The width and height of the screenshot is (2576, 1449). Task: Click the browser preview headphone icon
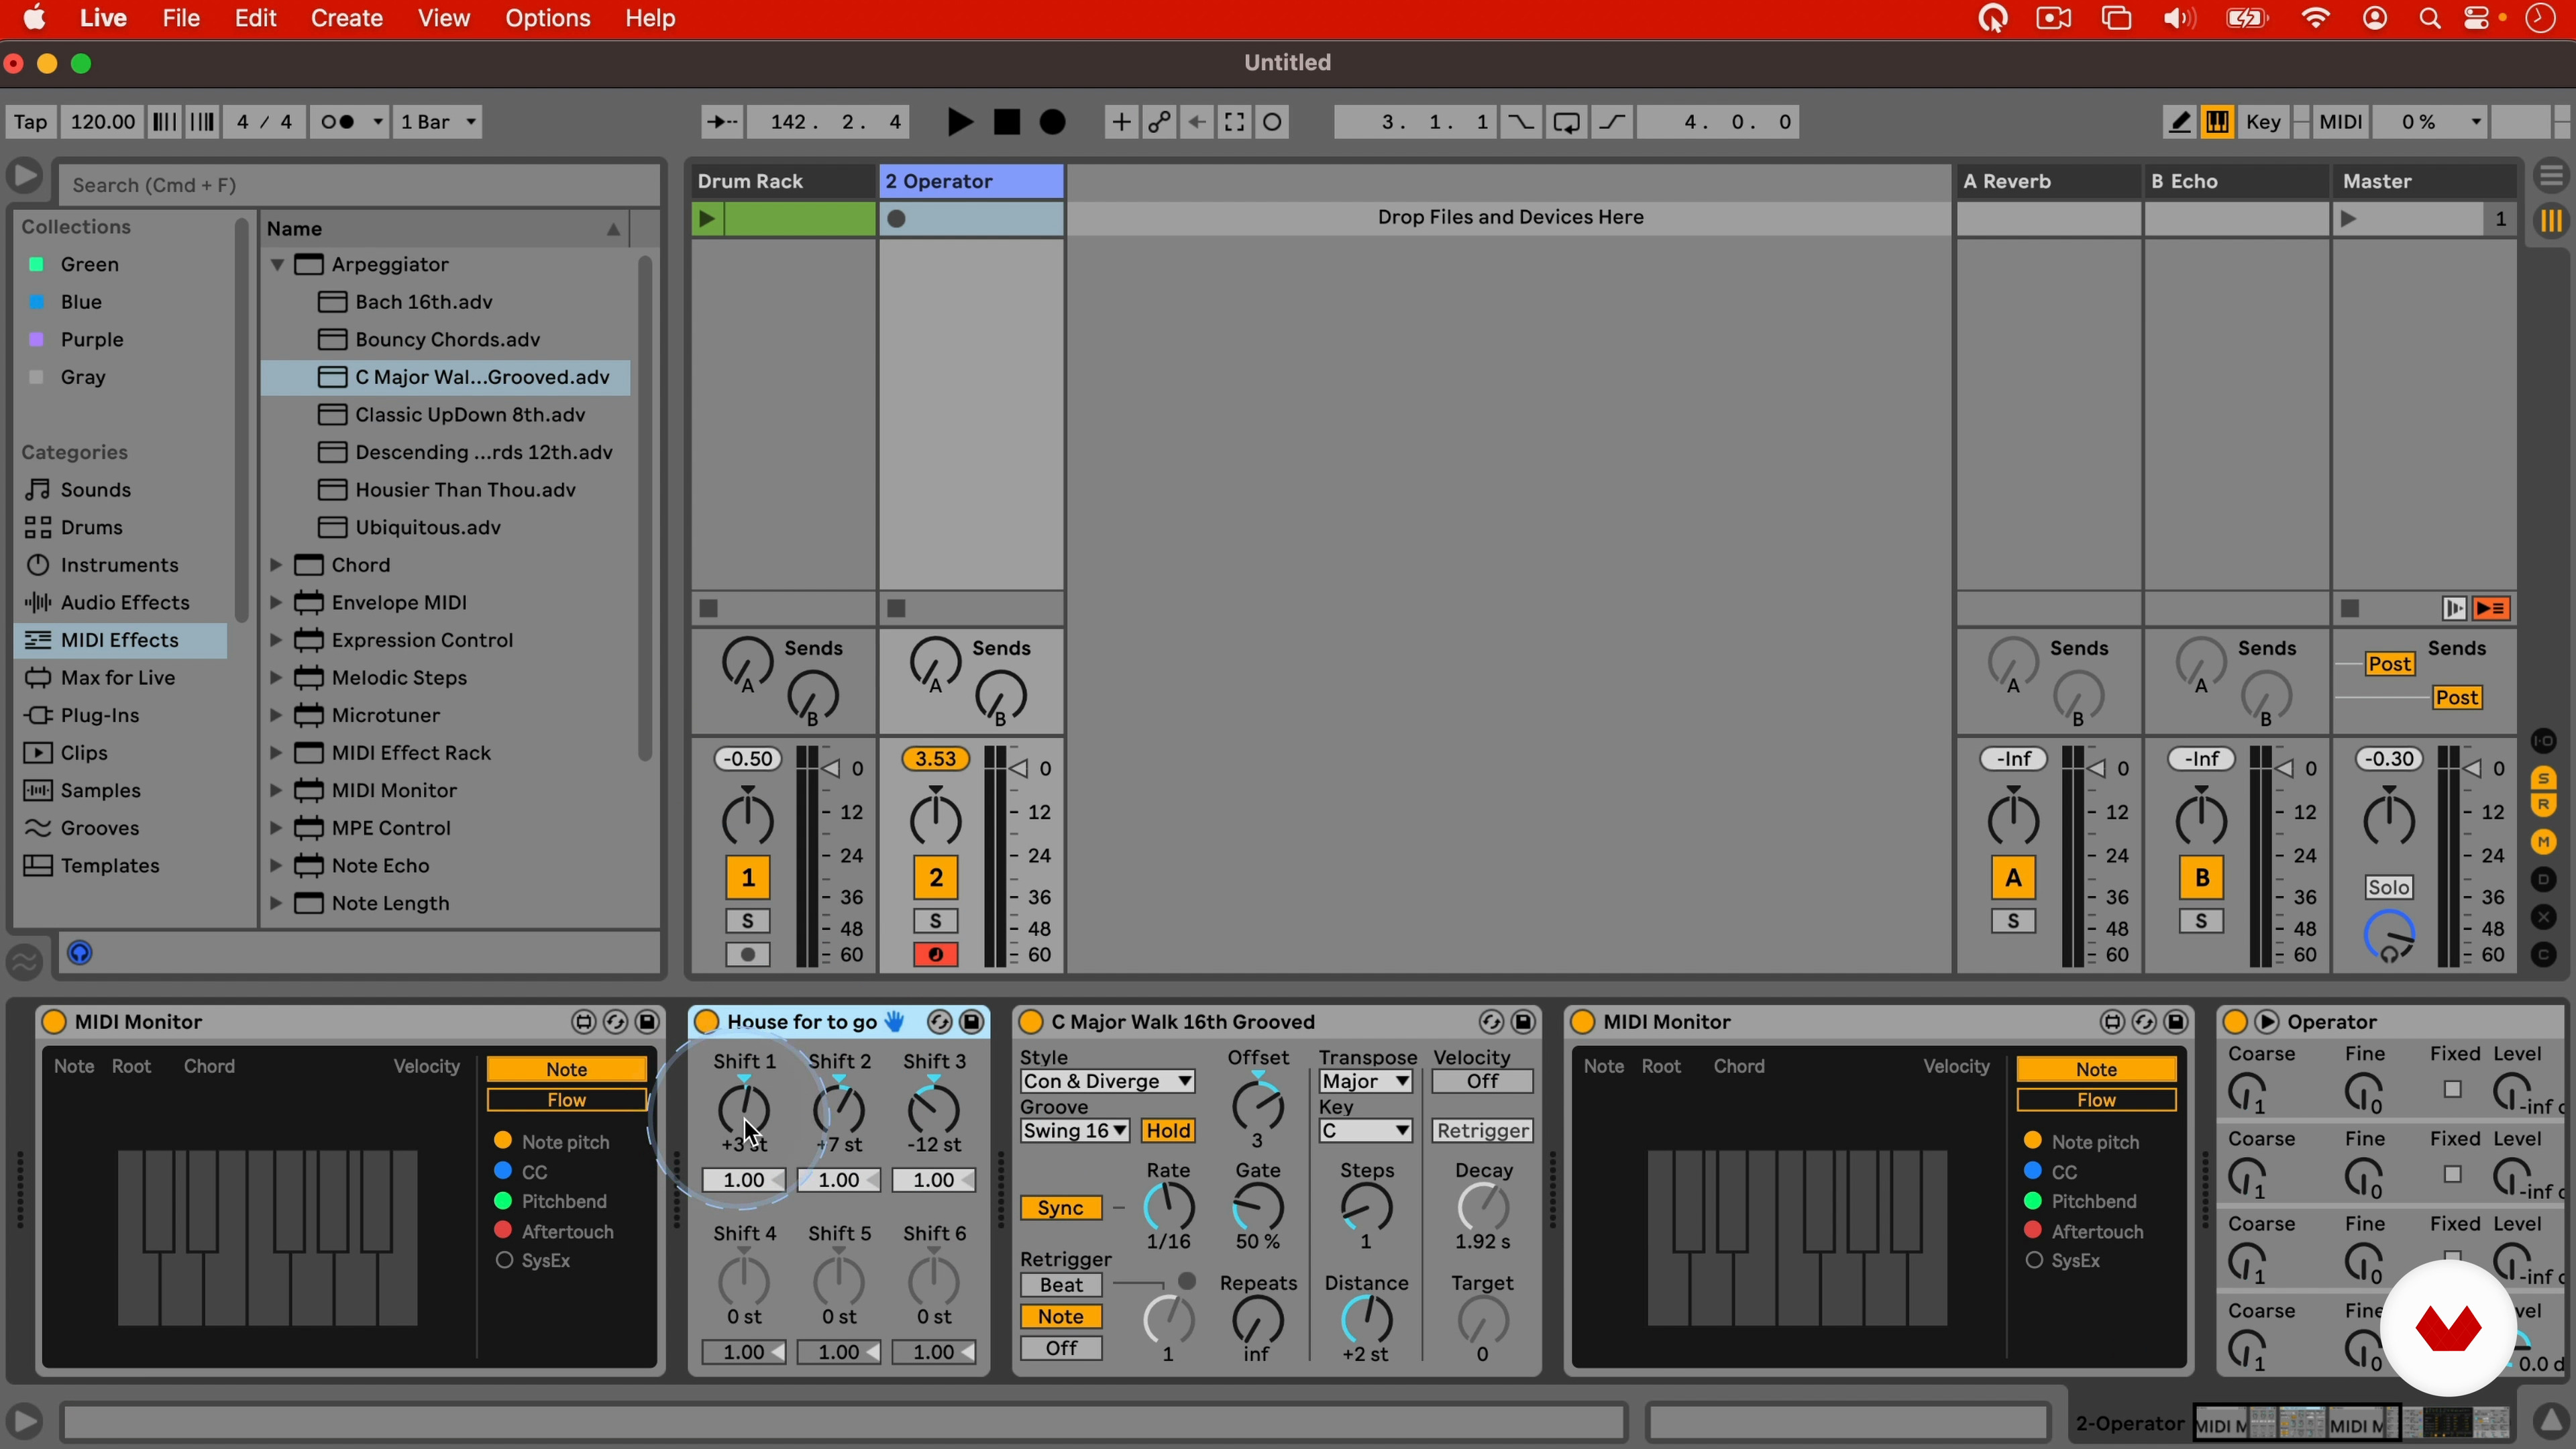[80, 953]
